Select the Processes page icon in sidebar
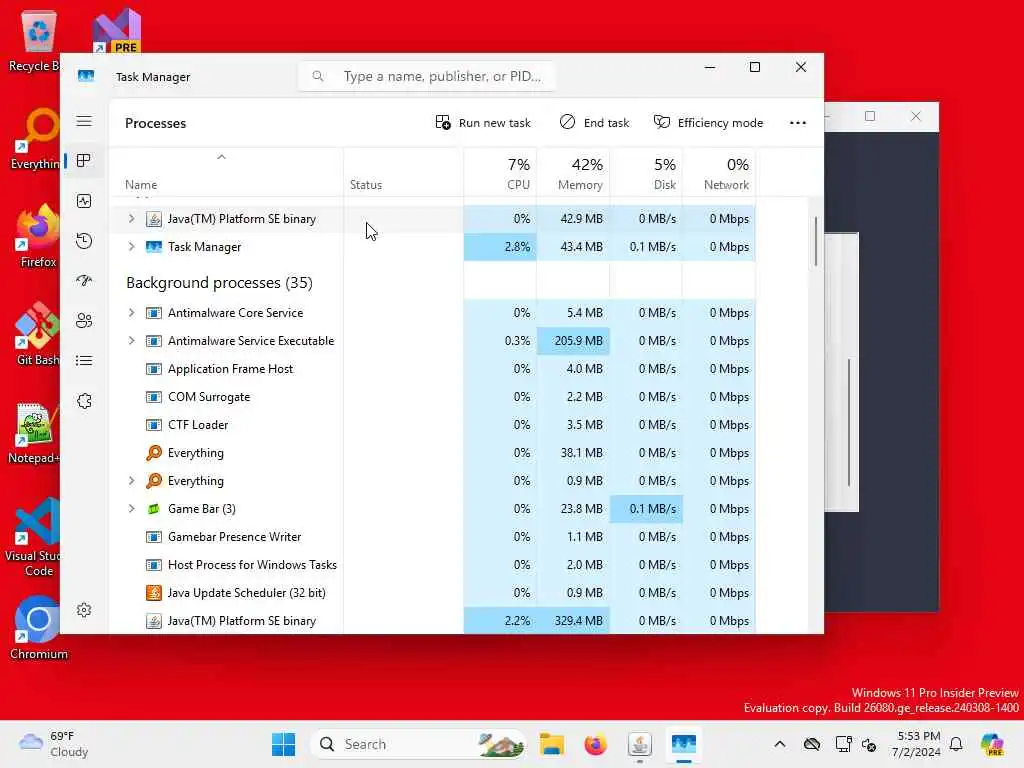 [84, 161]
